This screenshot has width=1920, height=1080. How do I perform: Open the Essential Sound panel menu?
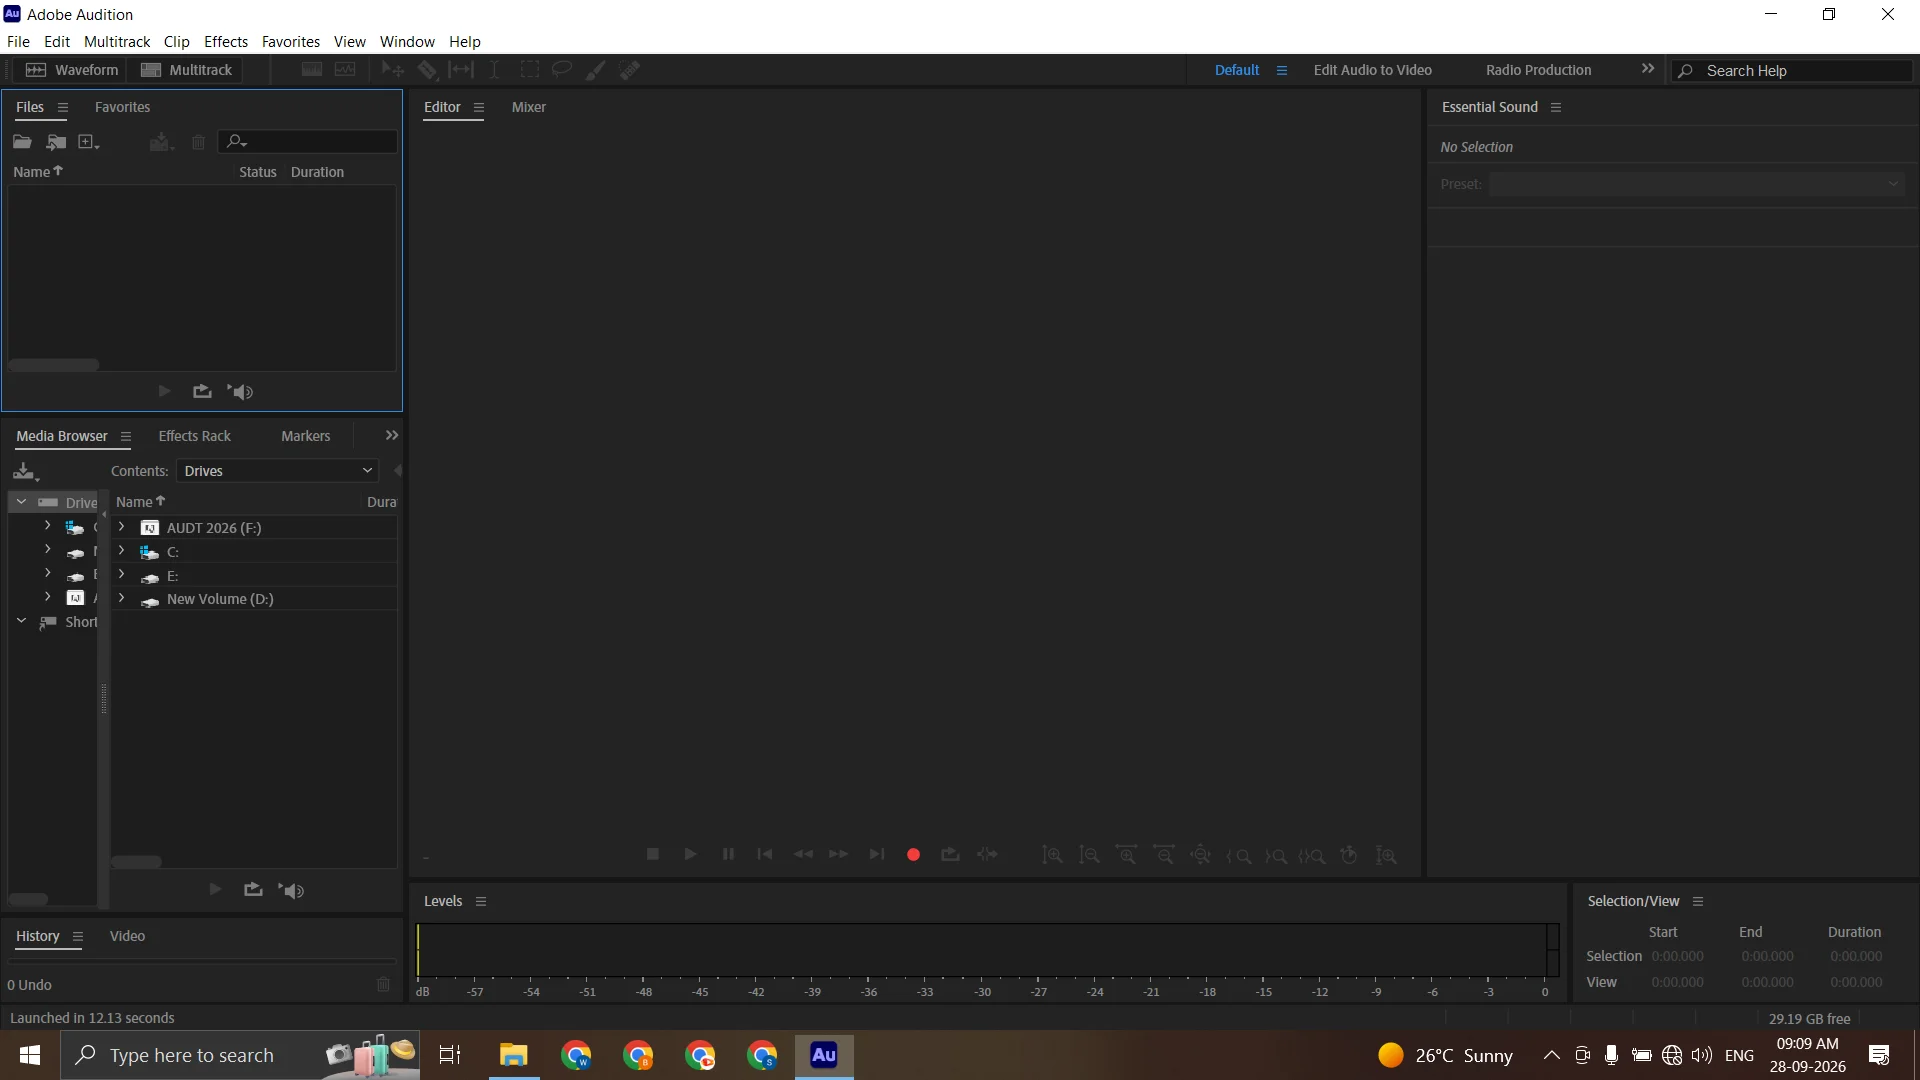(x=1556, y=107)
